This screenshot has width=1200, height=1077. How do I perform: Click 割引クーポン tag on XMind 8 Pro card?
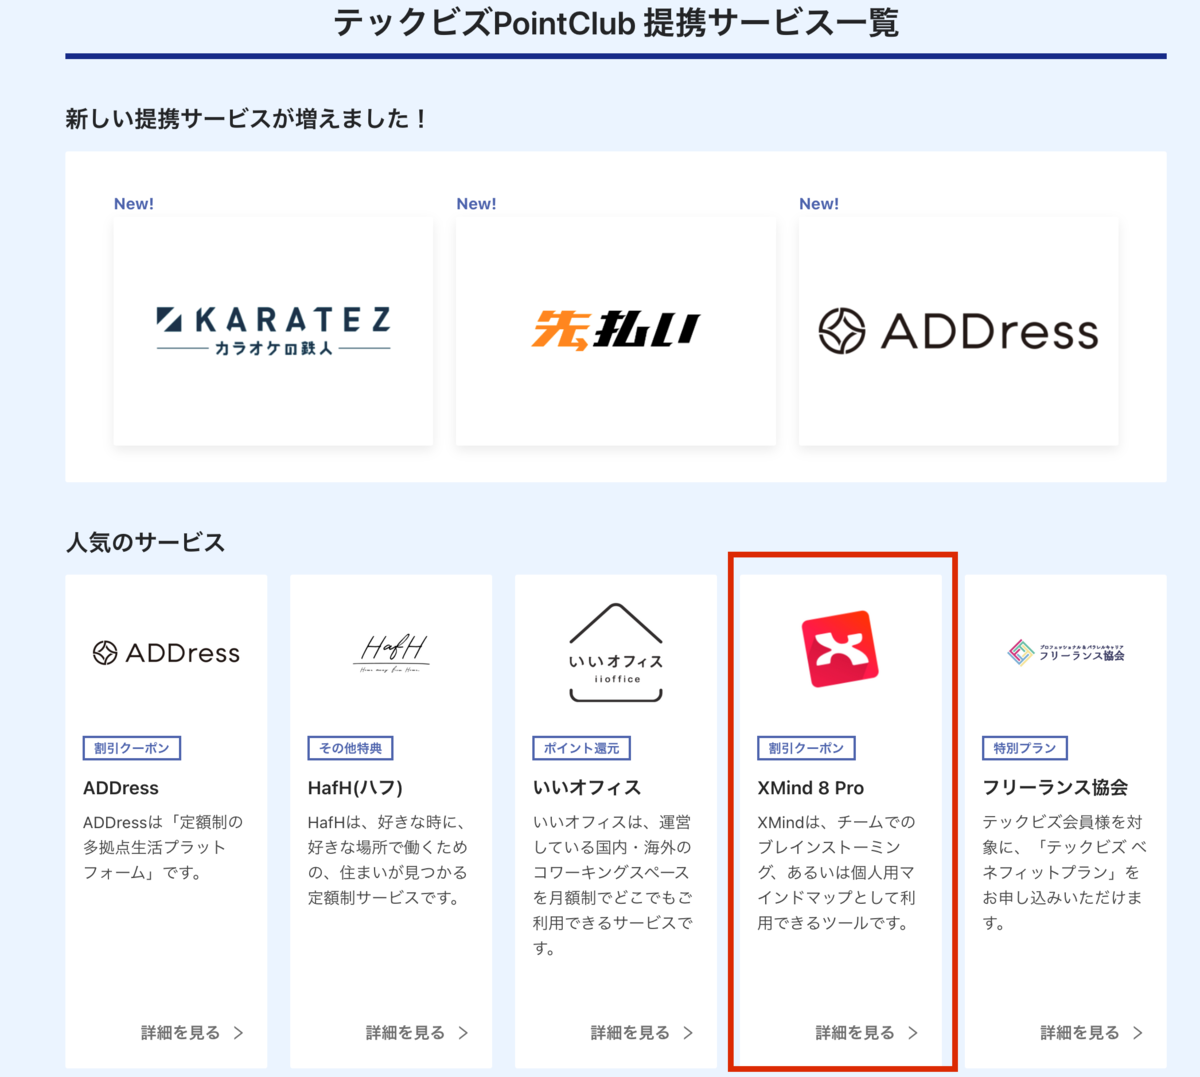tap(806, 748)
